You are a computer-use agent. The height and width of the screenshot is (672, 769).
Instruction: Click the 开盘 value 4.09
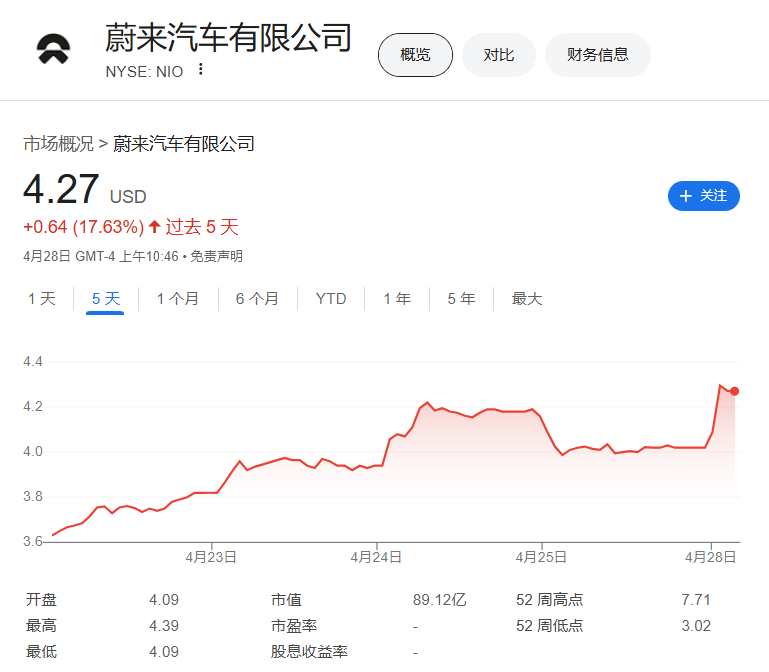(164, 599)
